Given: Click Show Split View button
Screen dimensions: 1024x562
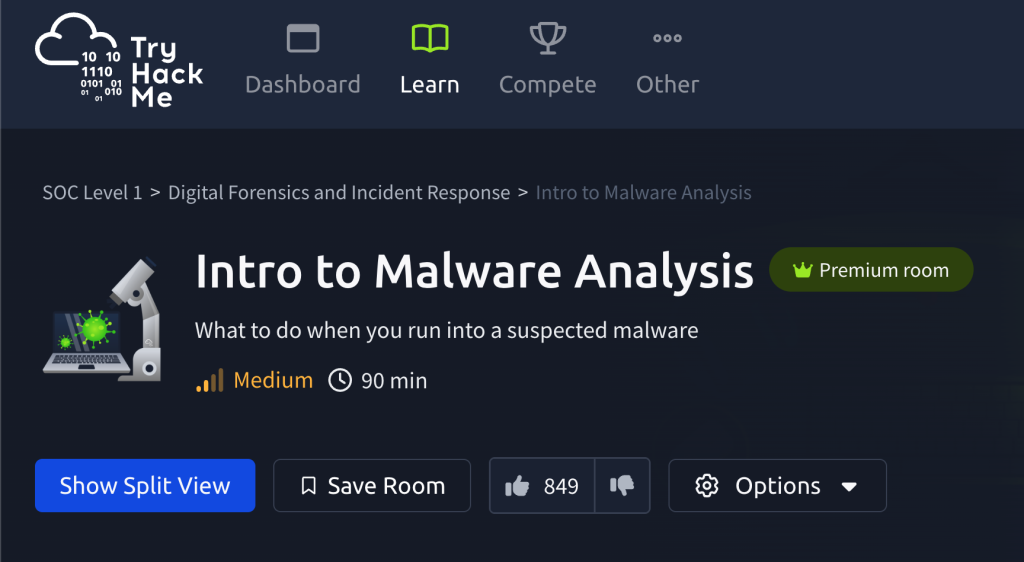Looking at the screenshot, I should (145, 486).
